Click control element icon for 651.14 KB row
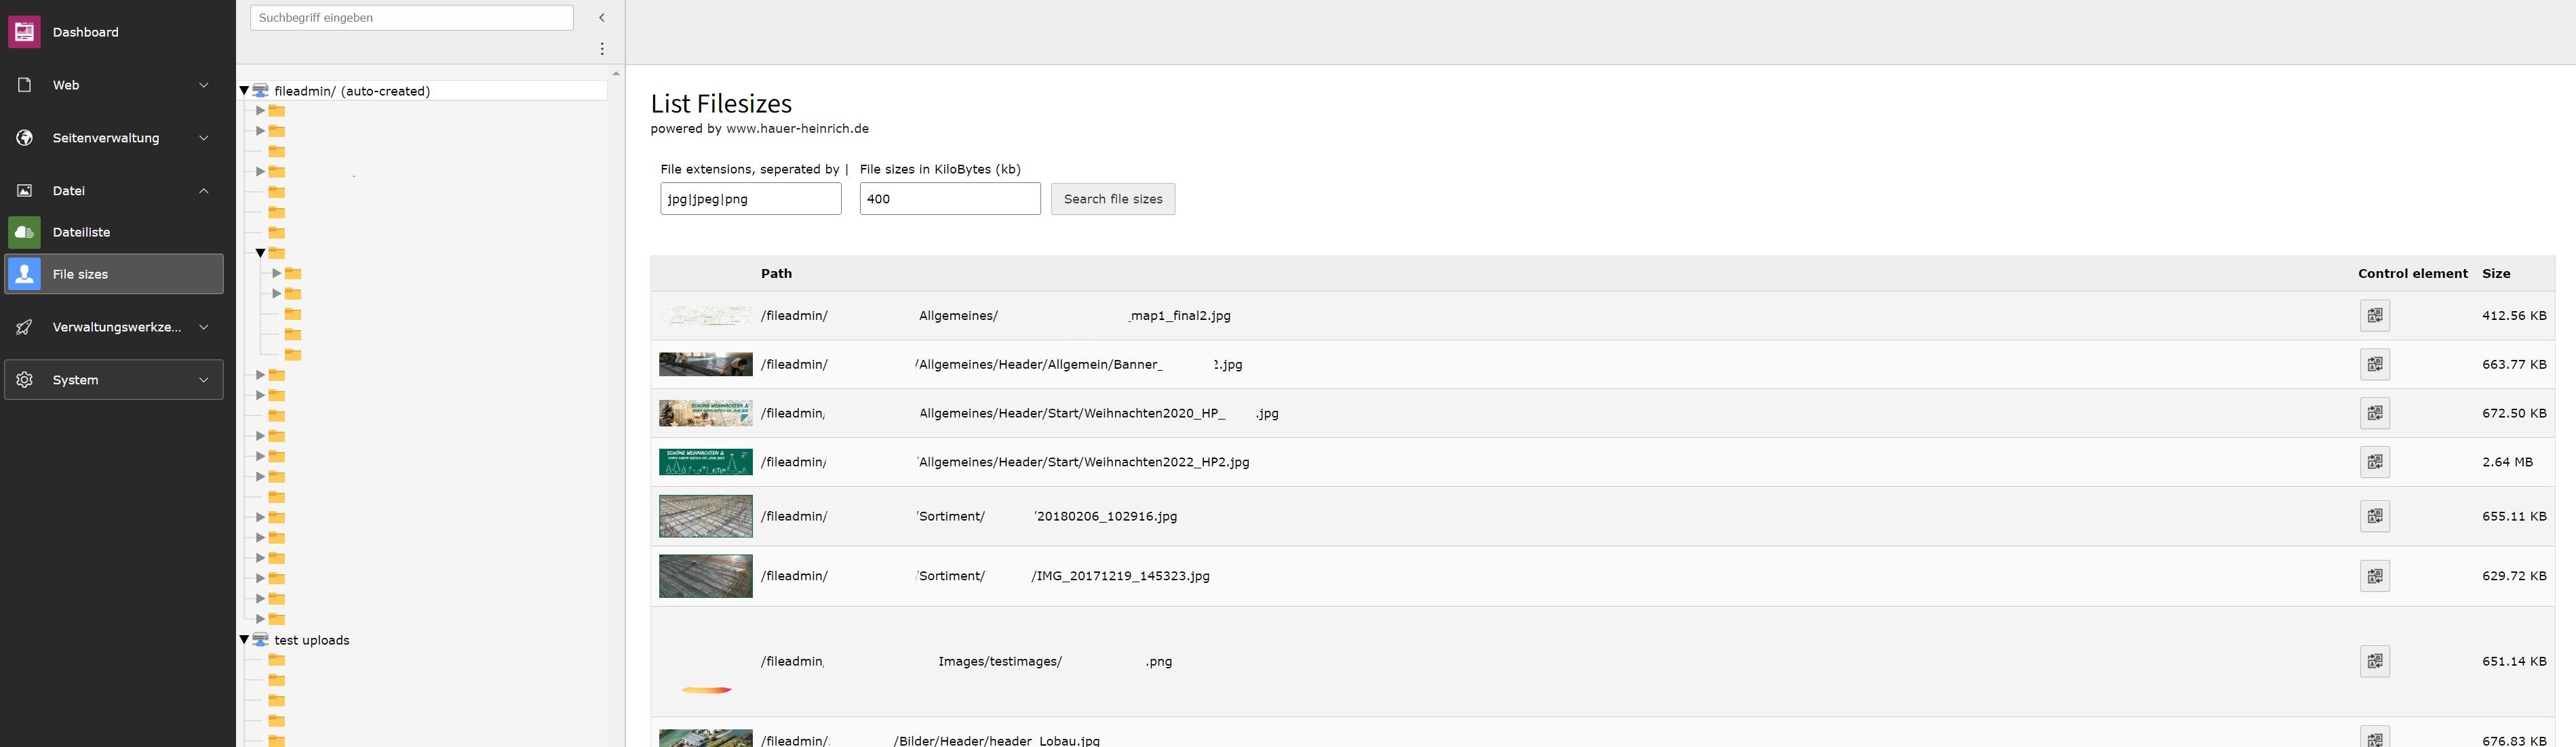This screenshot has width=2576, height=747. pos(2374,662)
